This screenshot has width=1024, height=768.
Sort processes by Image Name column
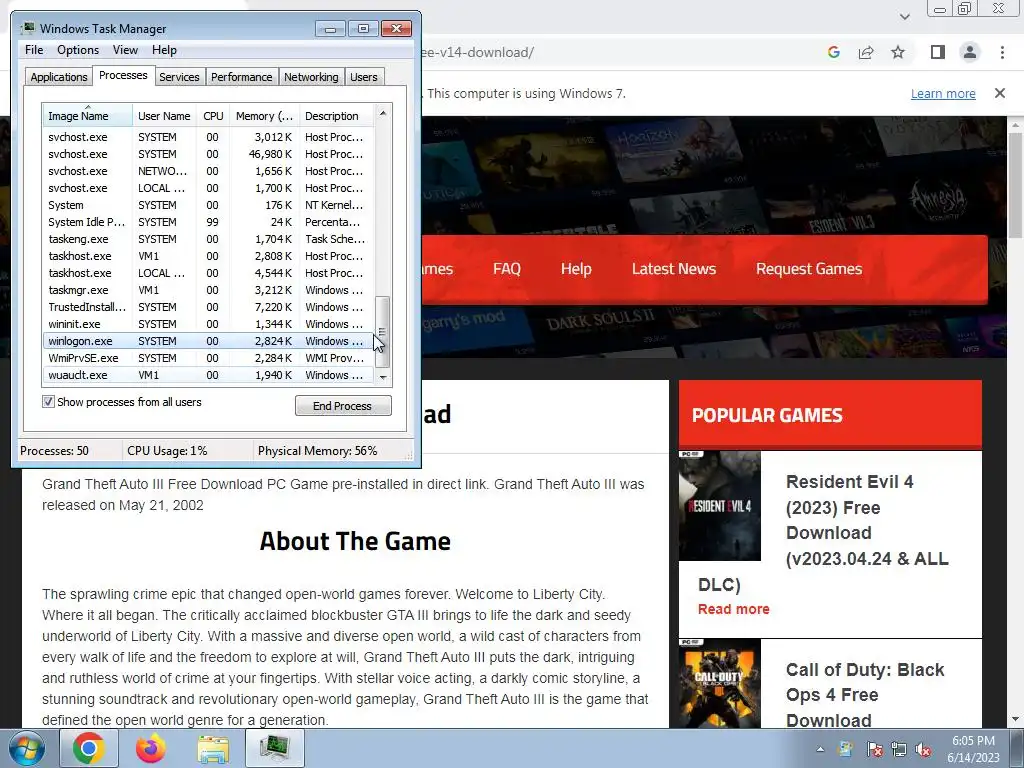pos(88,116)
